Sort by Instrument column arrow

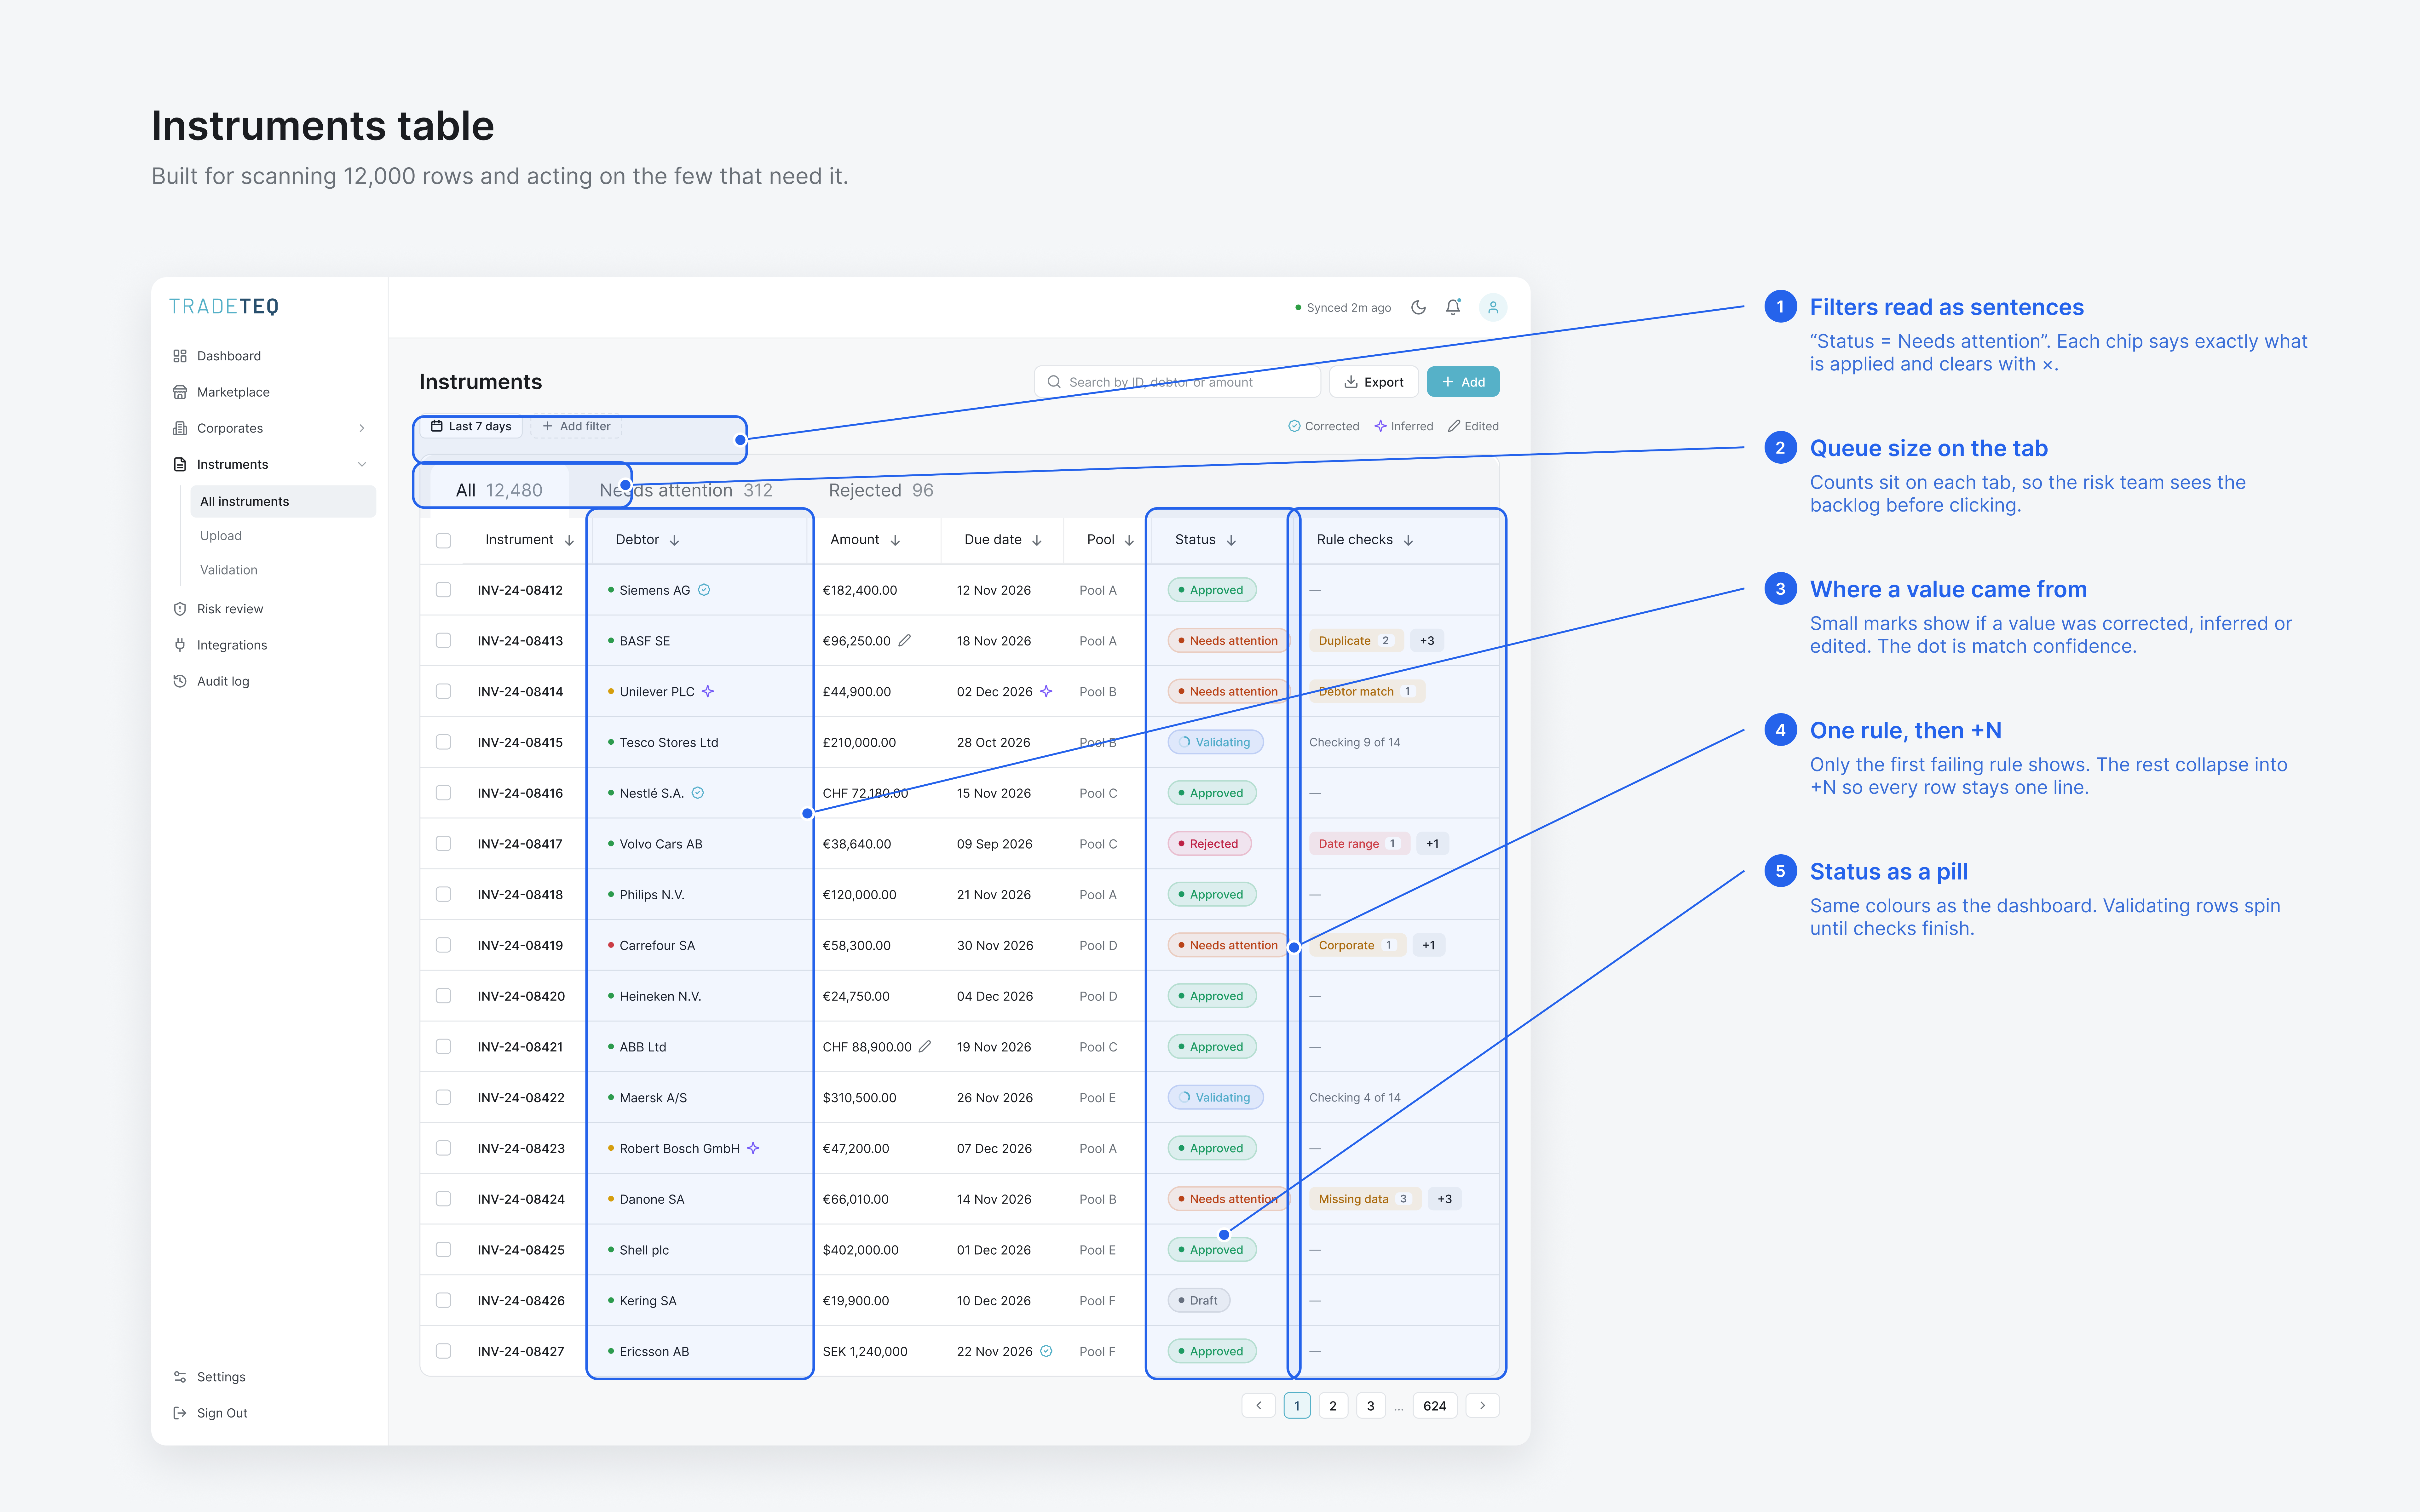click(x=569, y=540)
